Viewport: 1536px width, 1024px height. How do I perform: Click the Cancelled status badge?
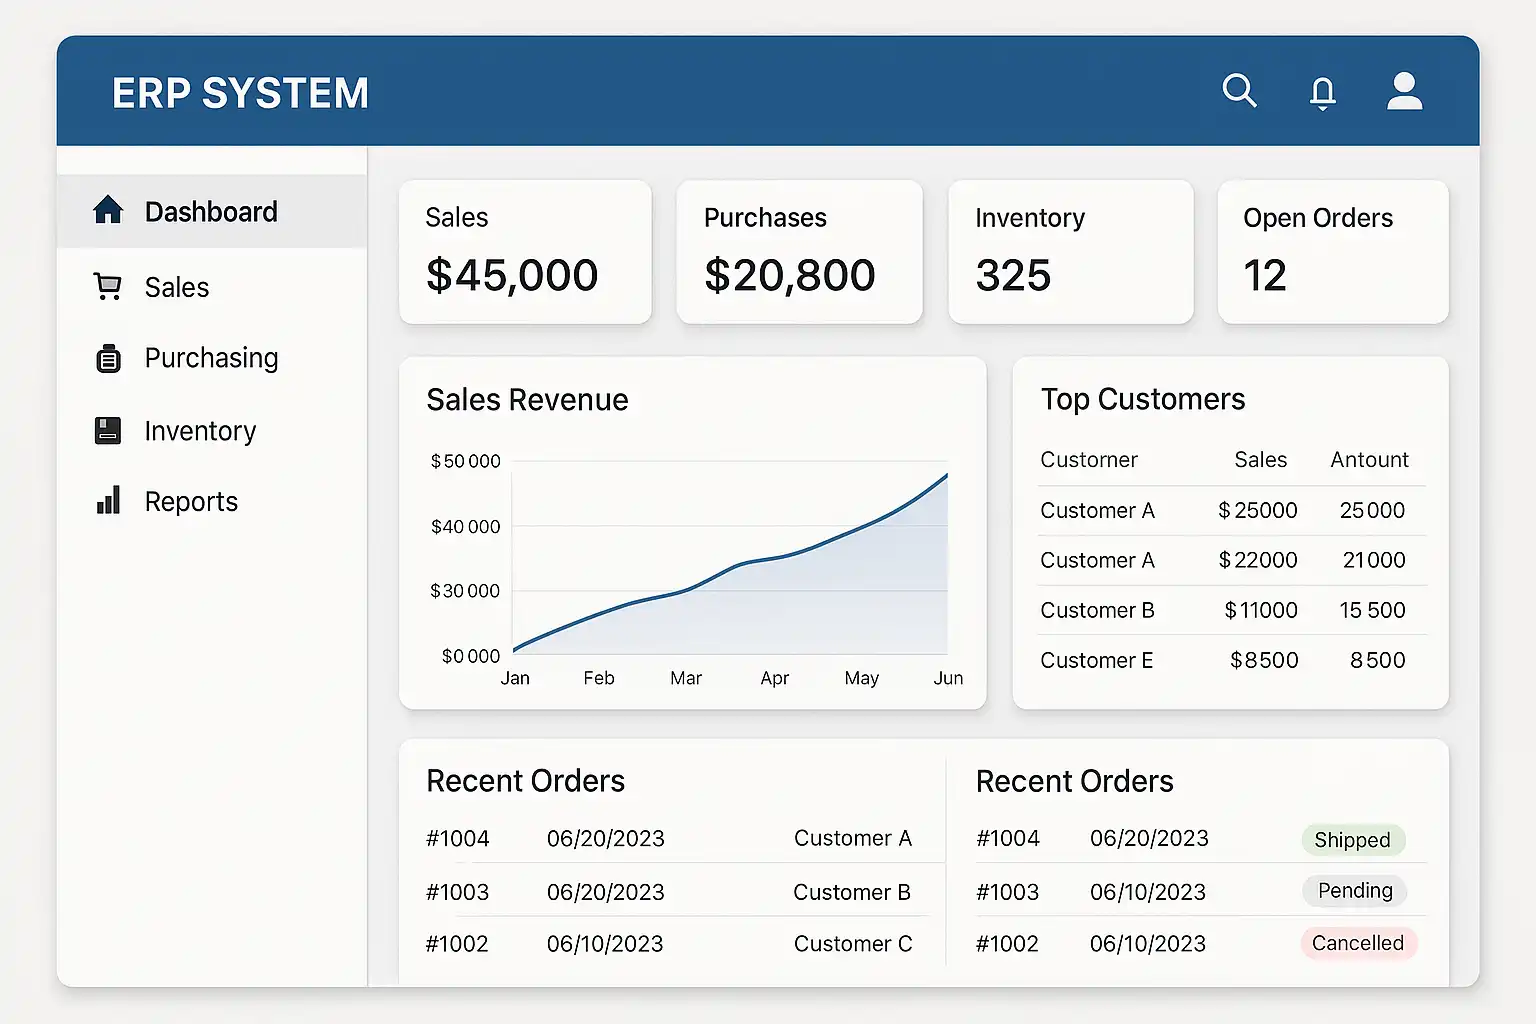(1357, 943)
